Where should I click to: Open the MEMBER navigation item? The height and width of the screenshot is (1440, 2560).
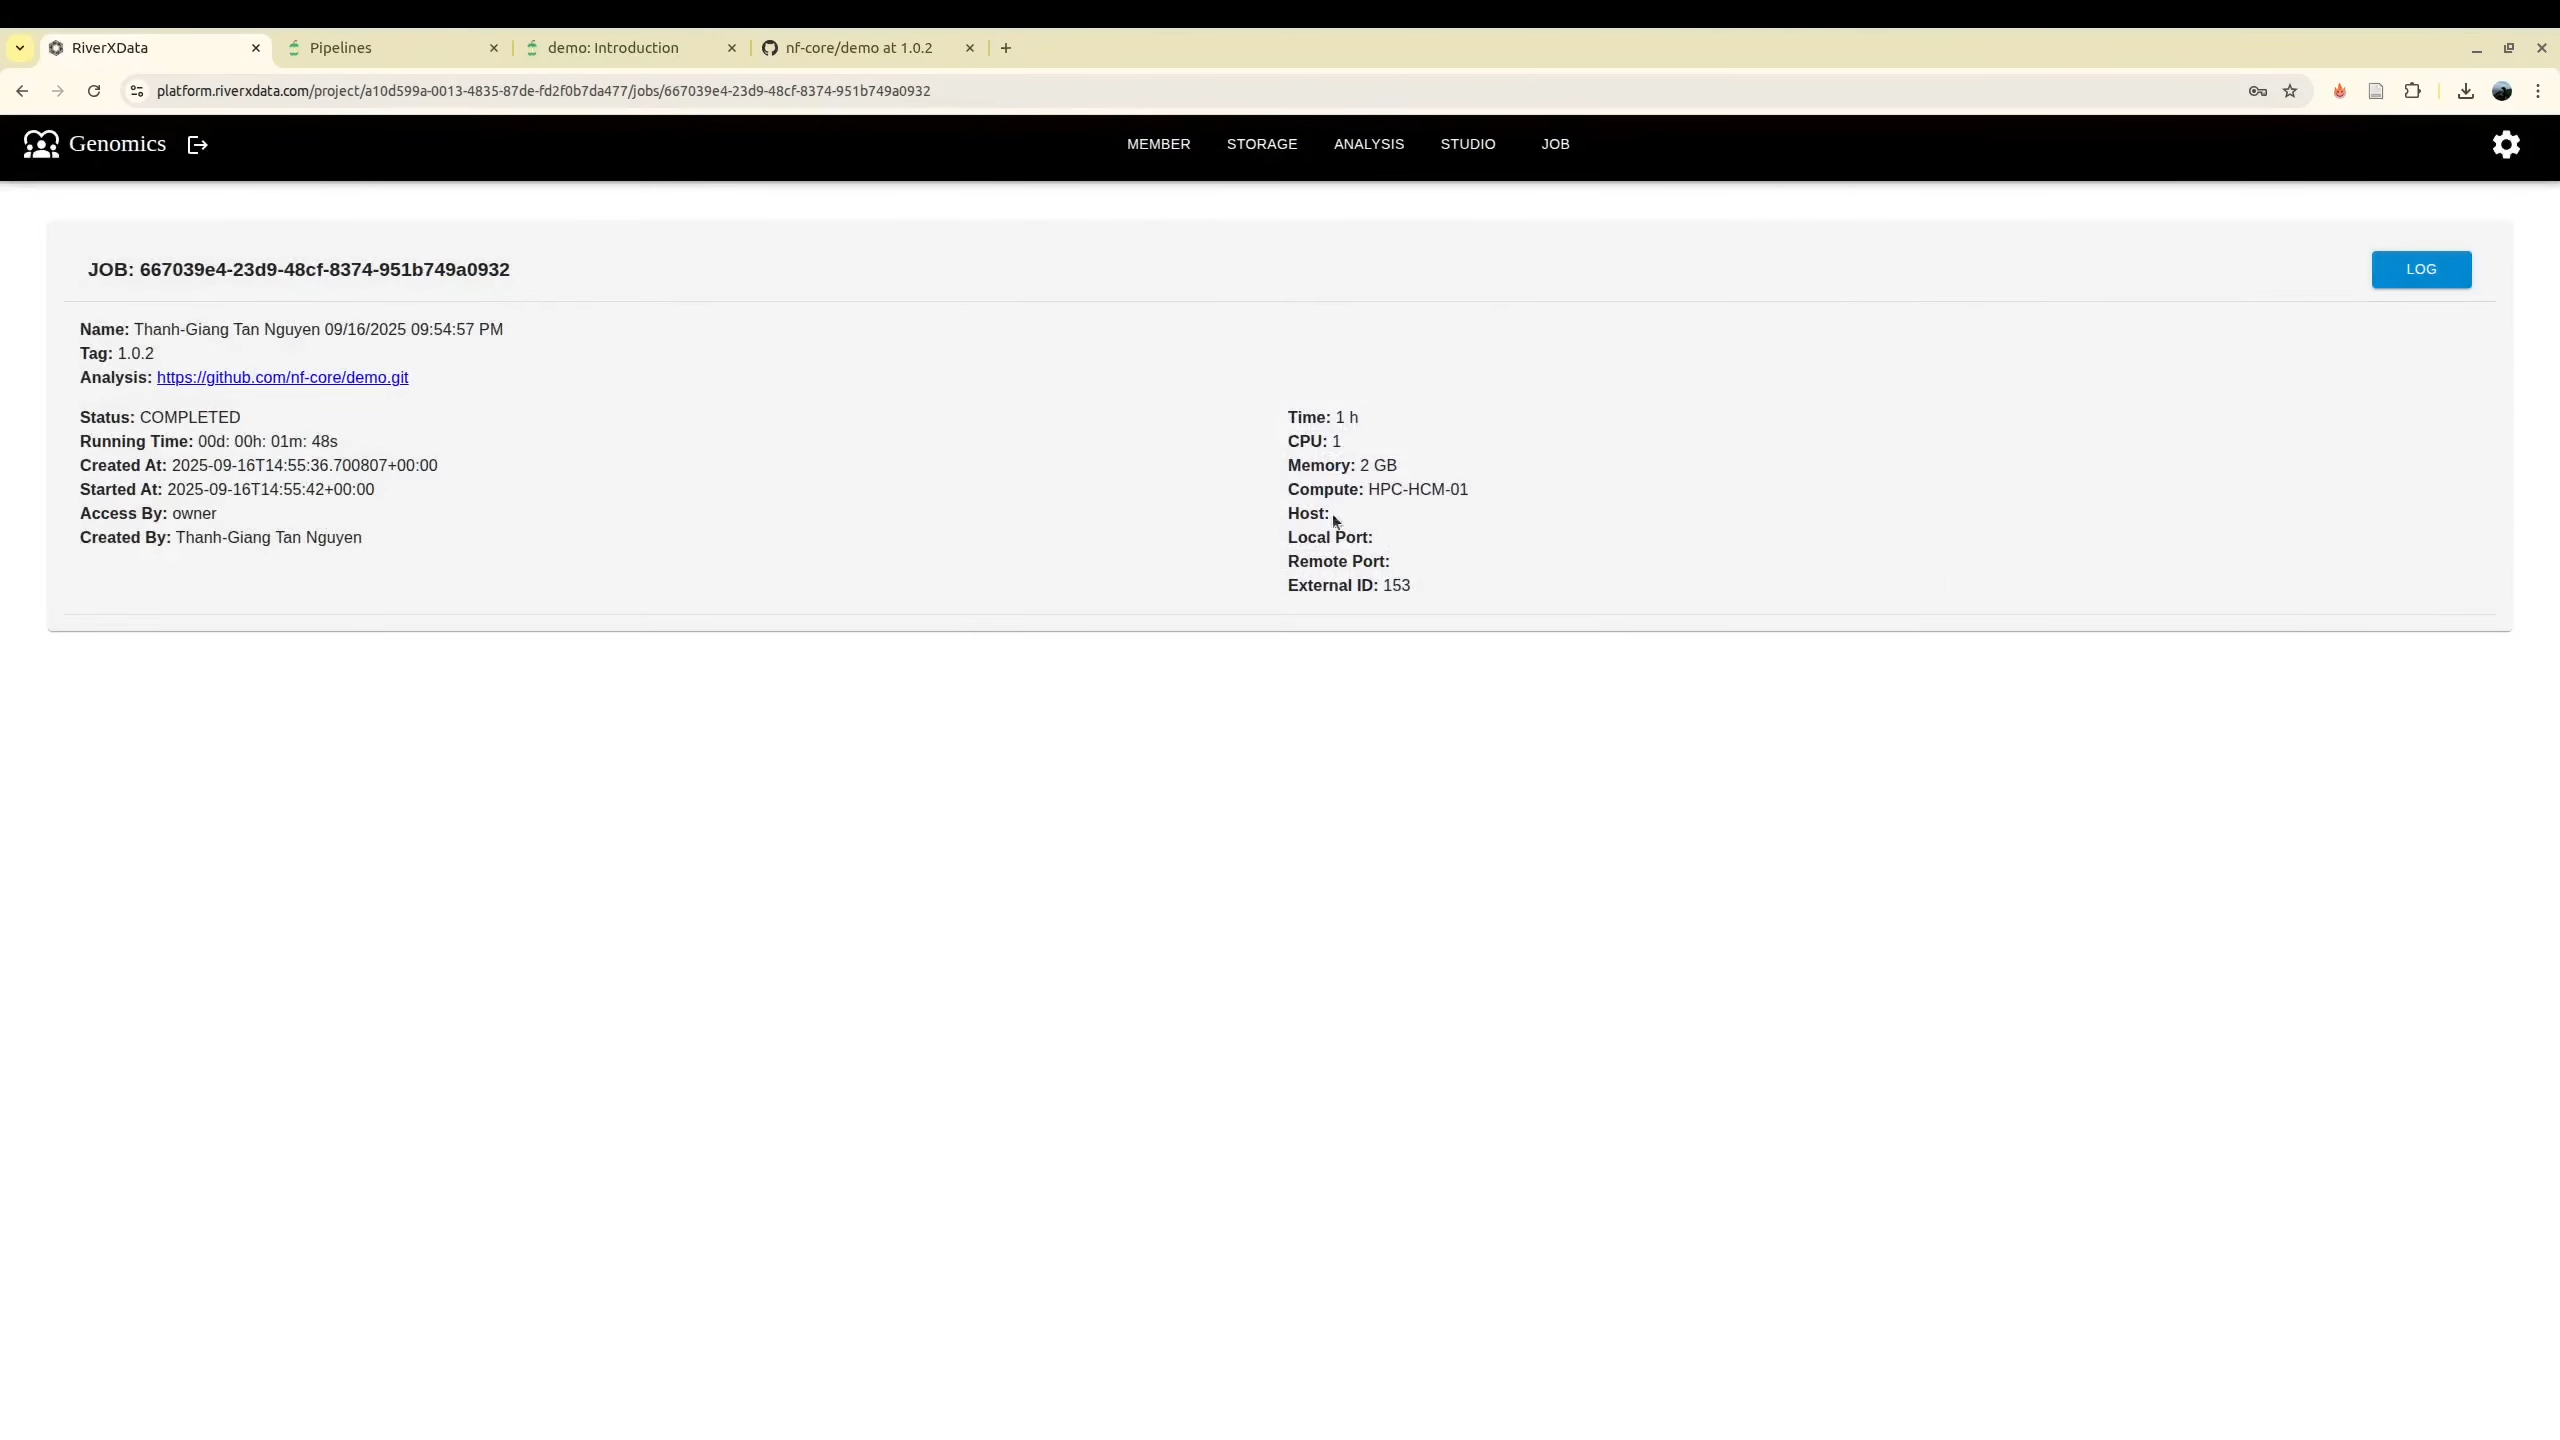1158,144
